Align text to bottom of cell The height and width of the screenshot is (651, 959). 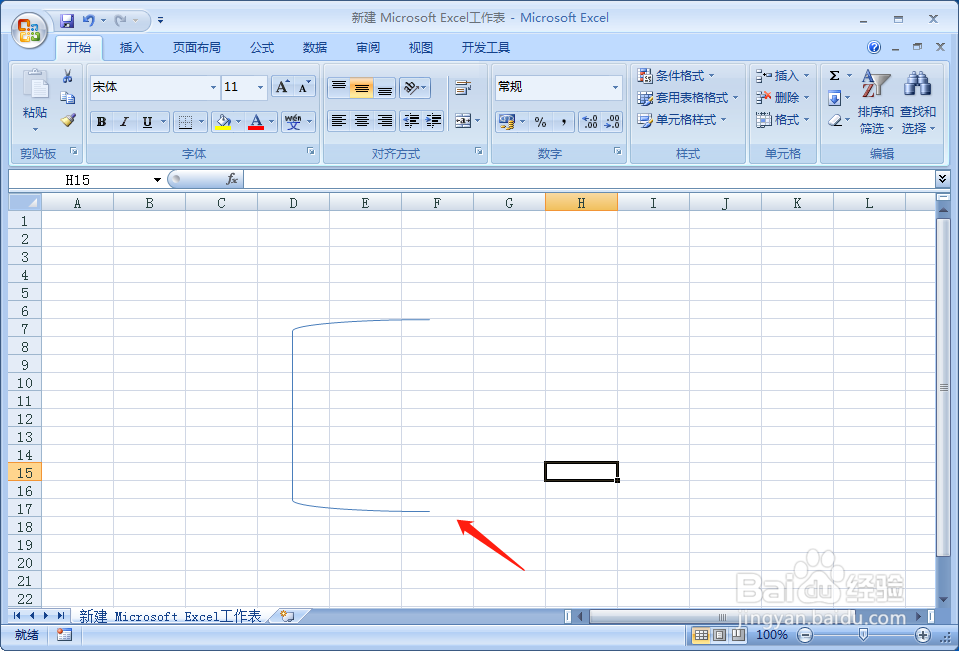[385, 87]
